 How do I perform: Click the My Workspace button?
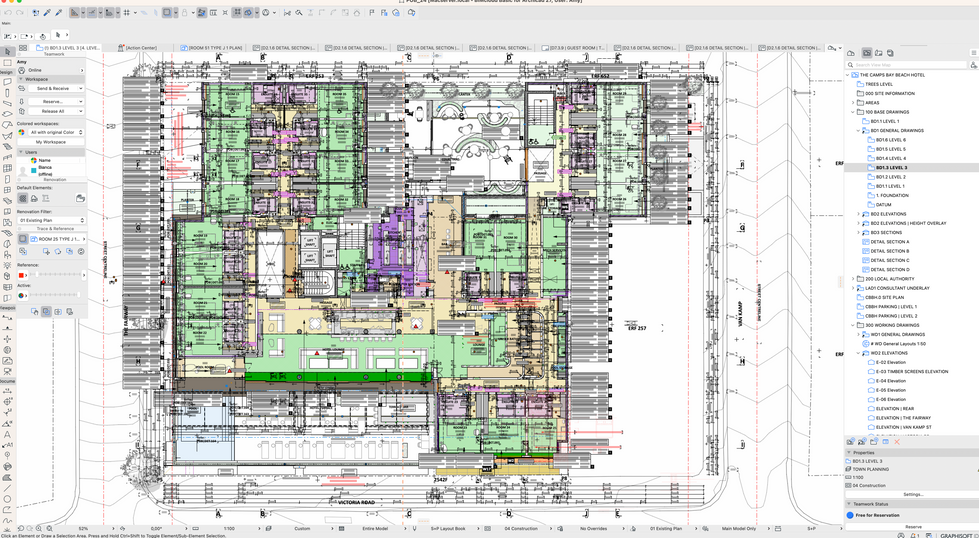coord(51,142)
